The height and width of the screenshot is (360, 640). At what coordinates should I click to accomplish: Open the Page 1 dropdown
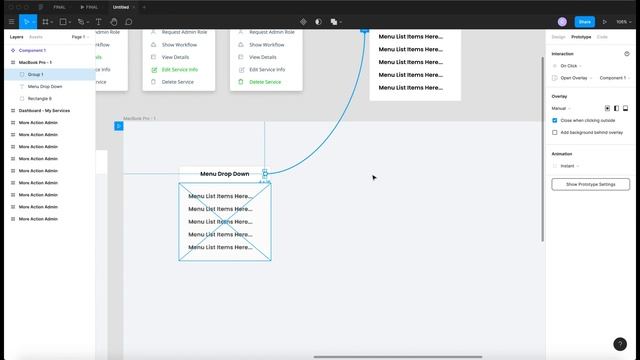point(80,37)
